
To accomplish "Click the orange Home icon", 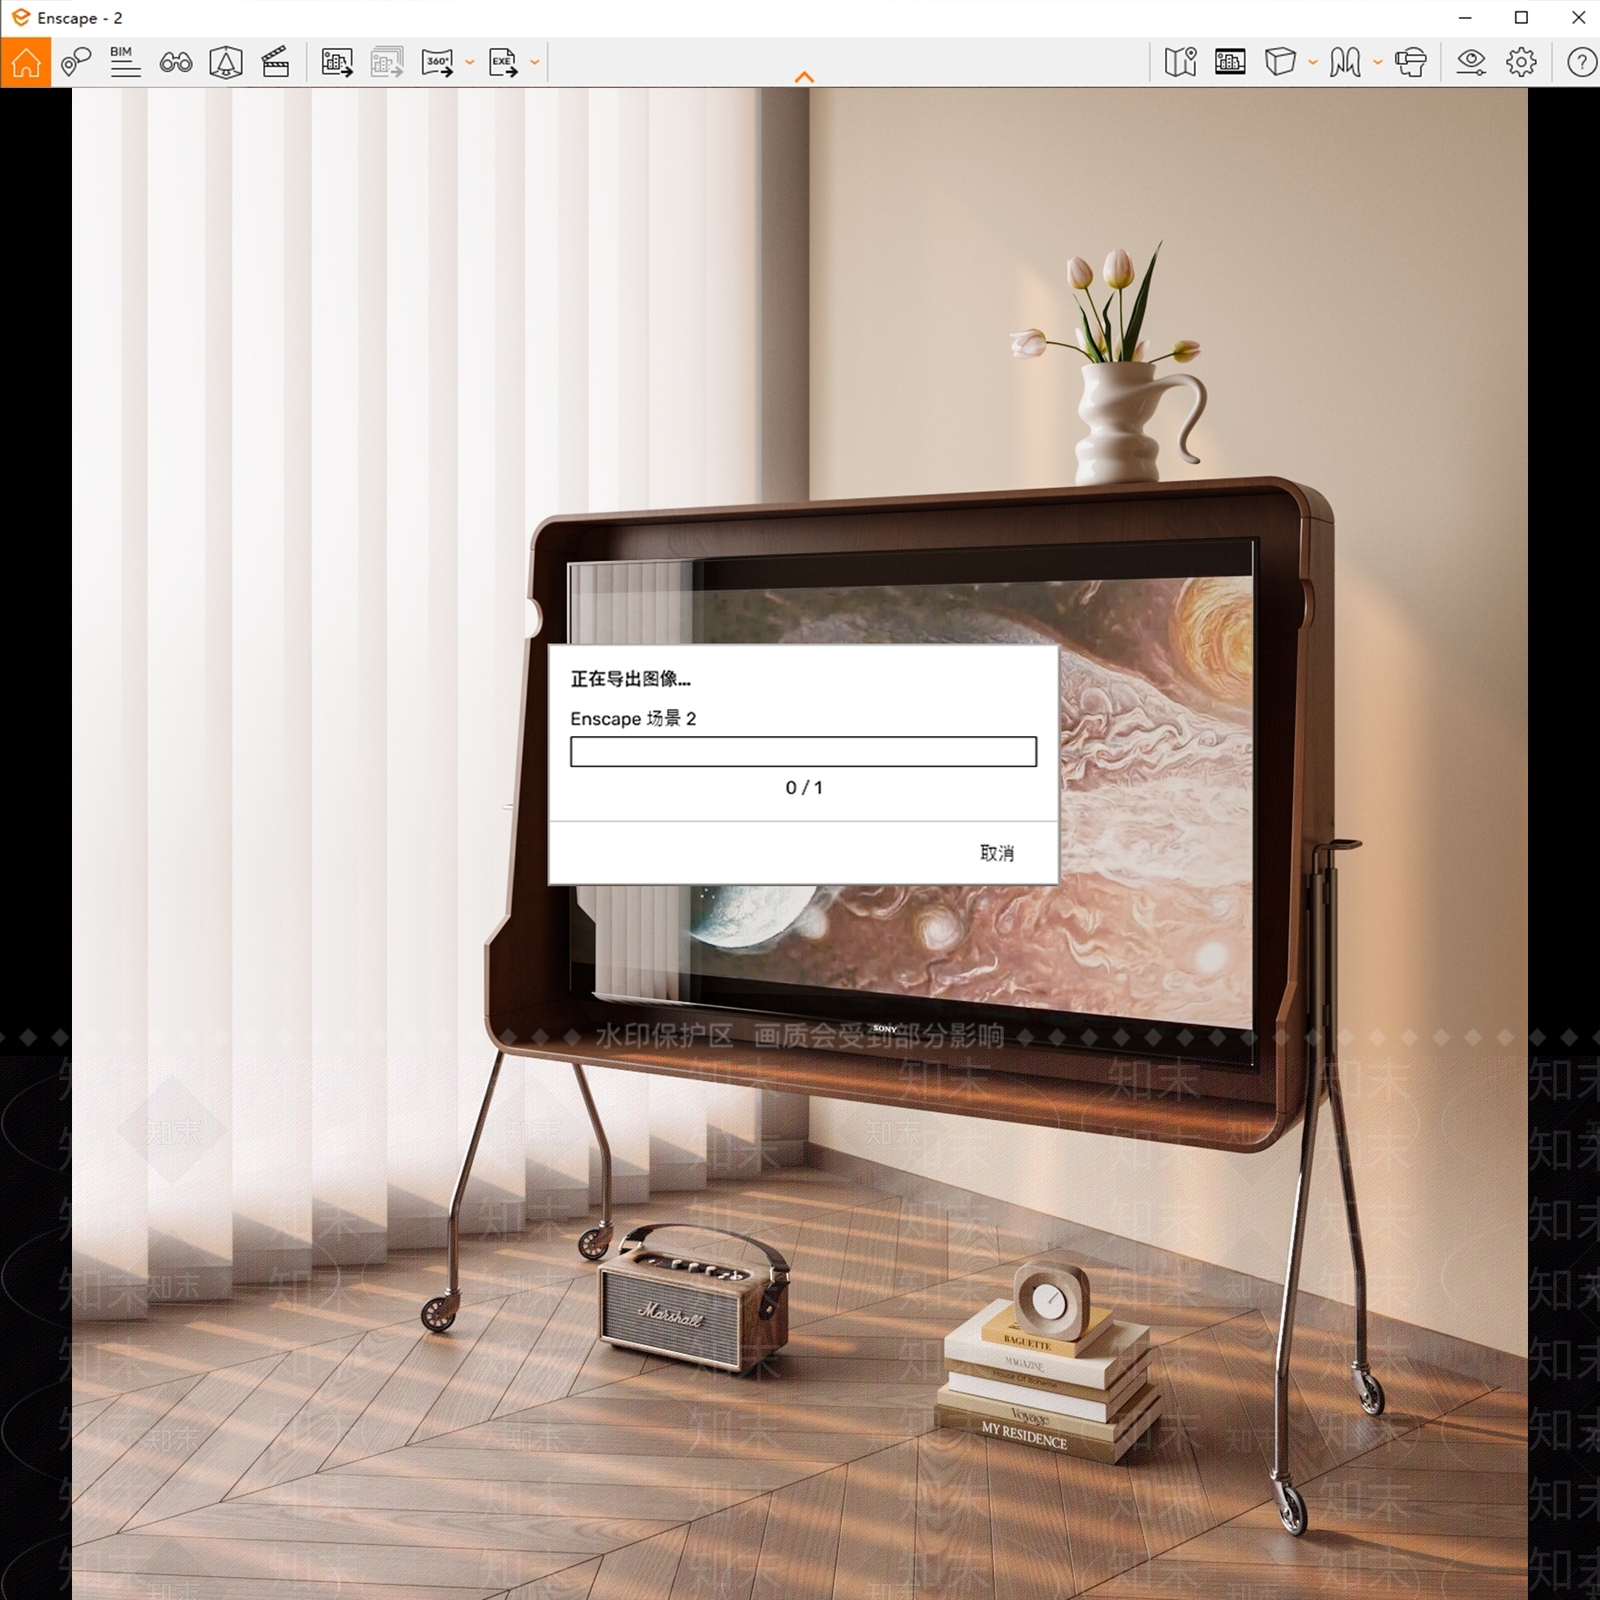I will [26, 62].
